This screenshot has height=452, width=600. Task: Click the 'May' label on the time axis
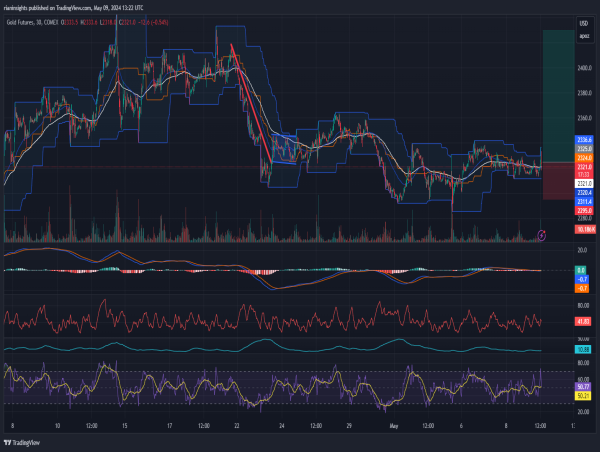[393, 426]
